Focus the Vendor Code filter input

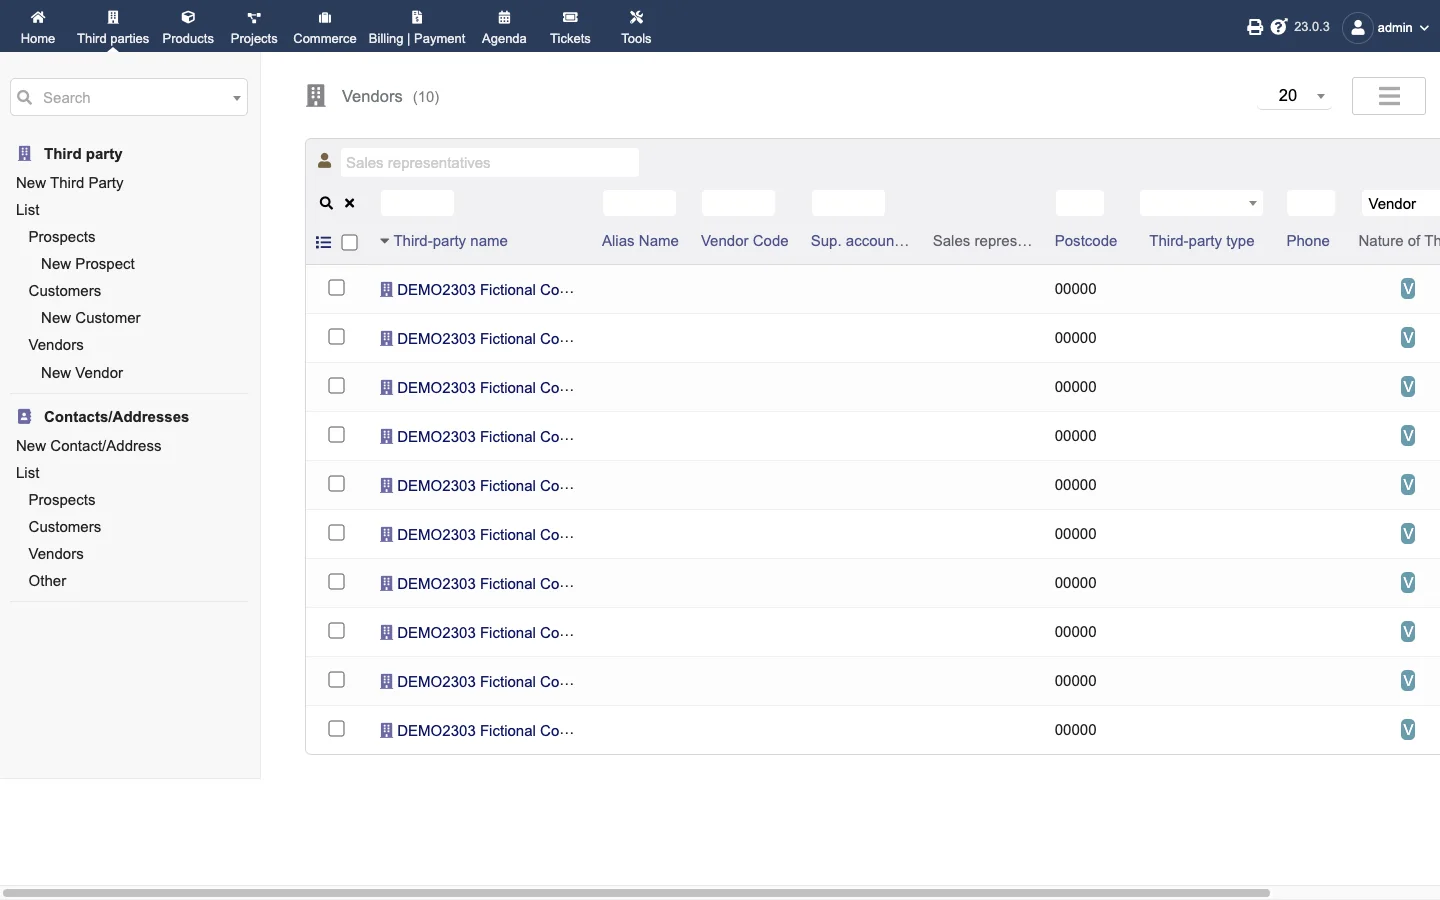pos(739,203)
